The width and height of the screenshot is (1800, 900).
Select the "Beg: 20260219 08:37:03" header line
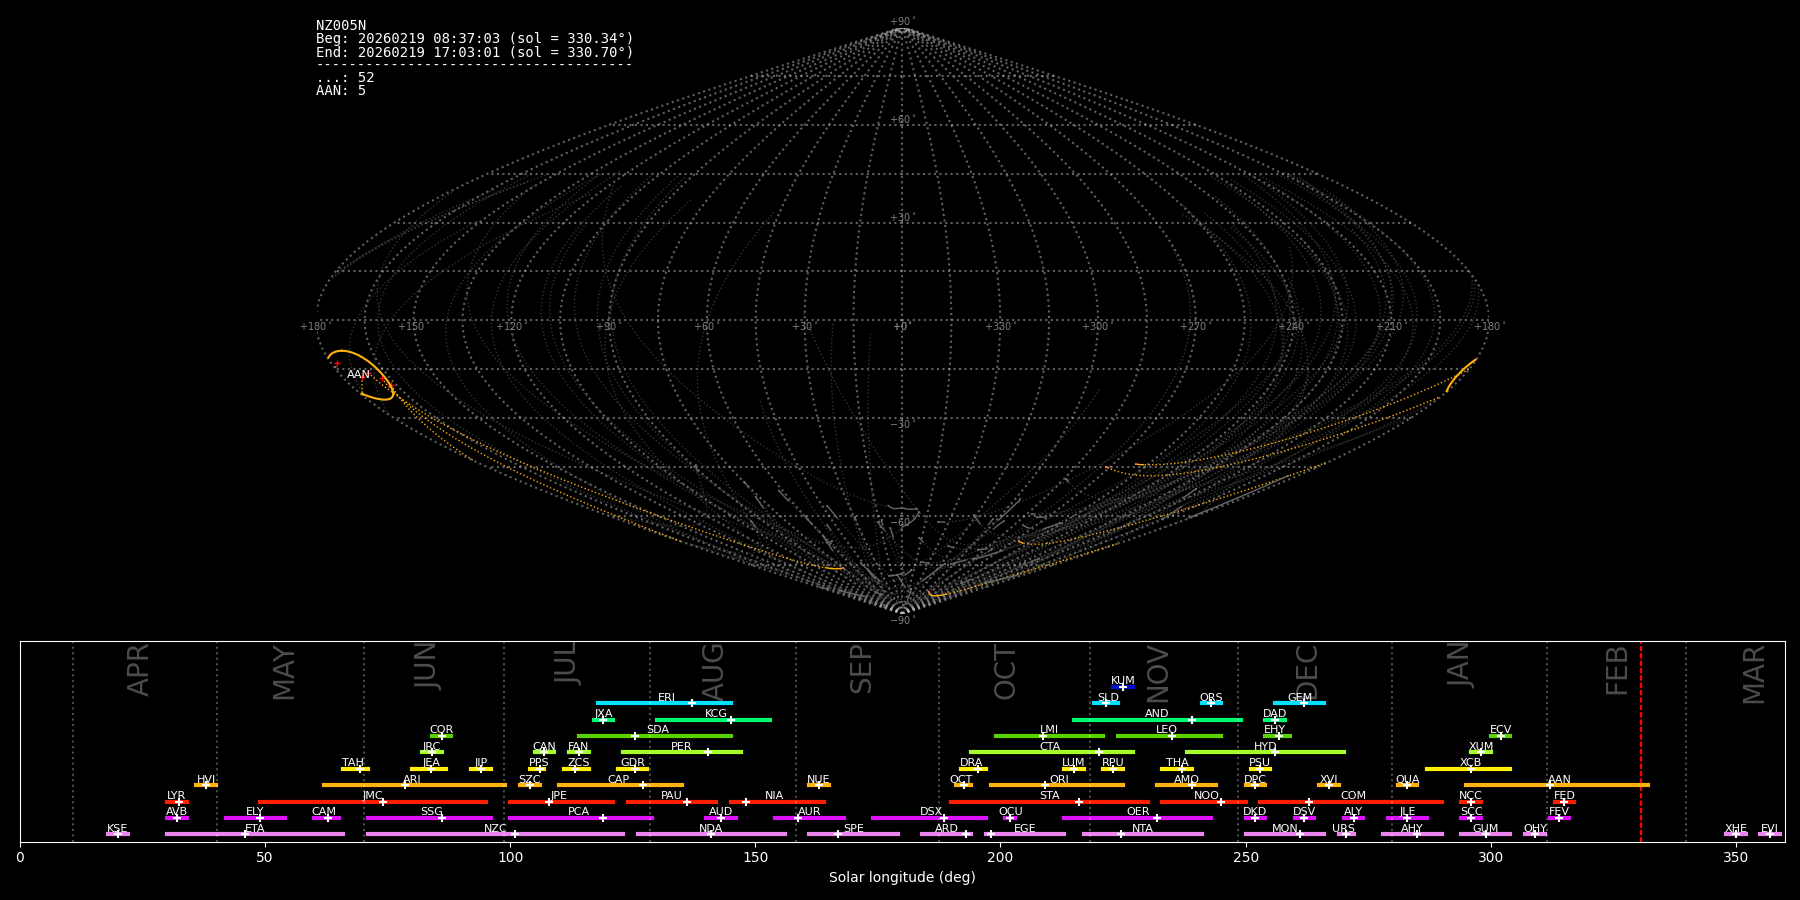coord(475,39)
